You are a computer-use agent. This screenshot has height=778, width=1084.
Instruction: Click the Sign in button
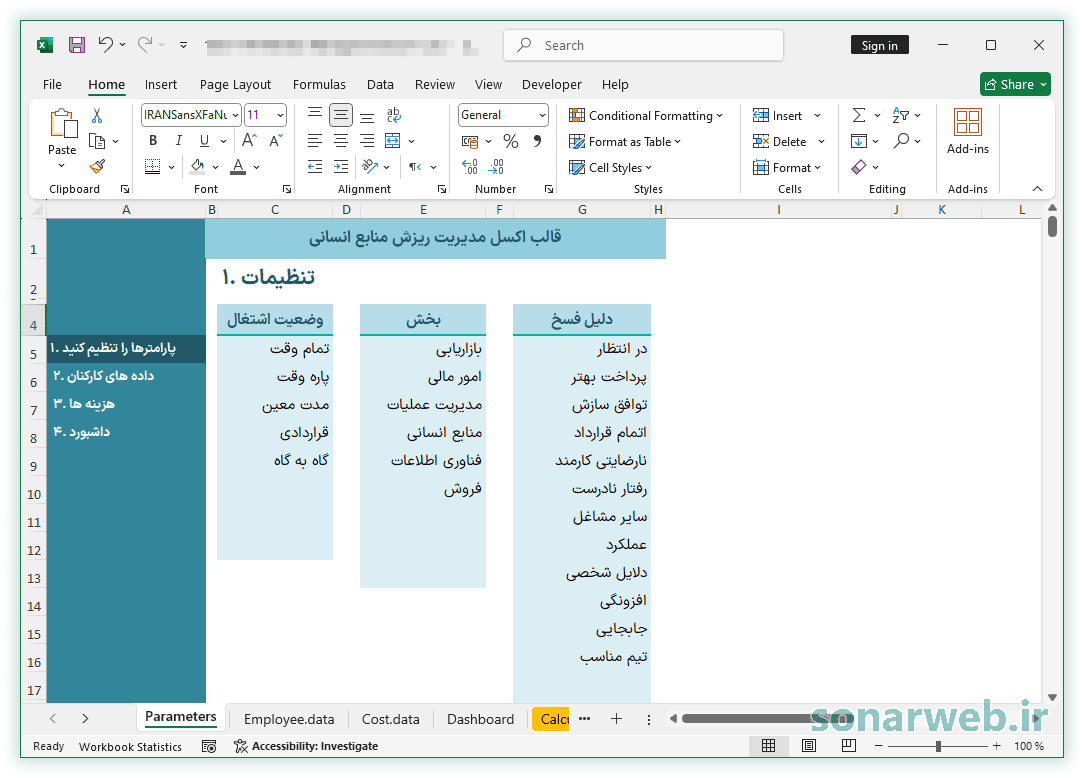[x=879, y=45]
